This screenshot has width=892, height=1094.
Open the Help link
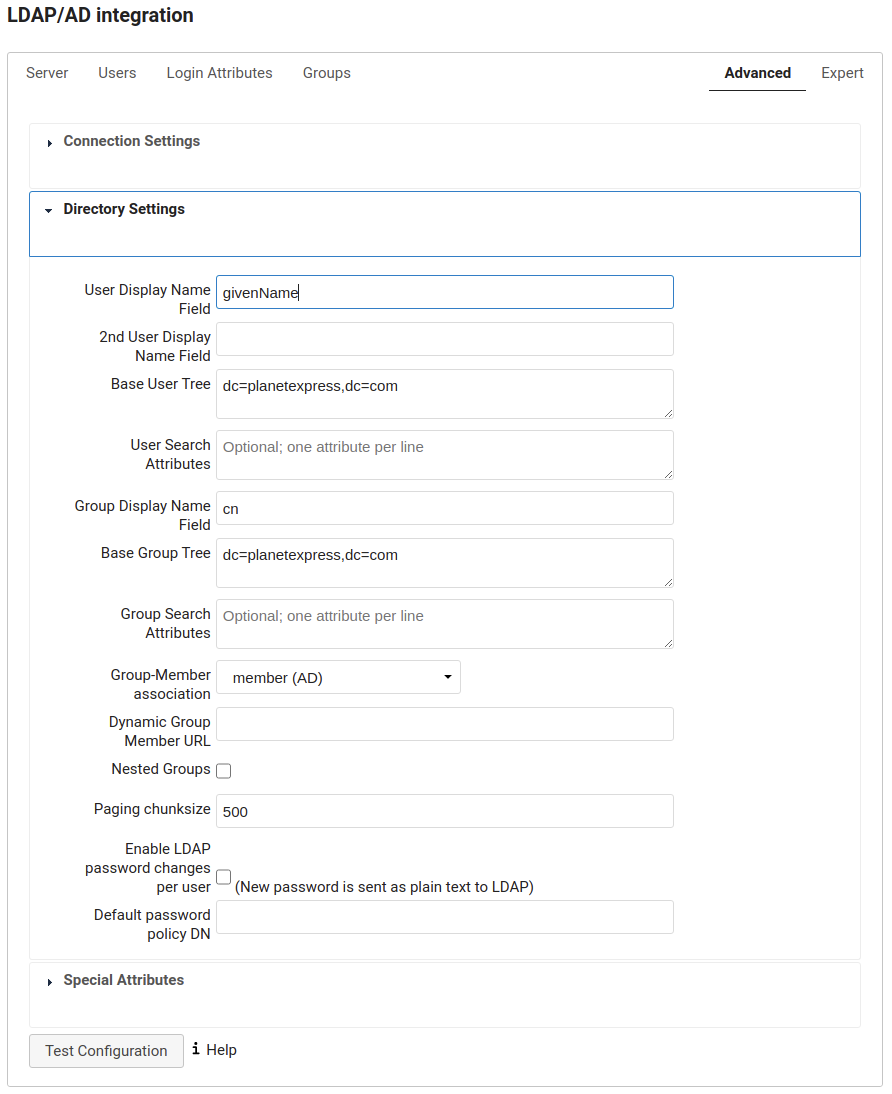pos(221,1050)
